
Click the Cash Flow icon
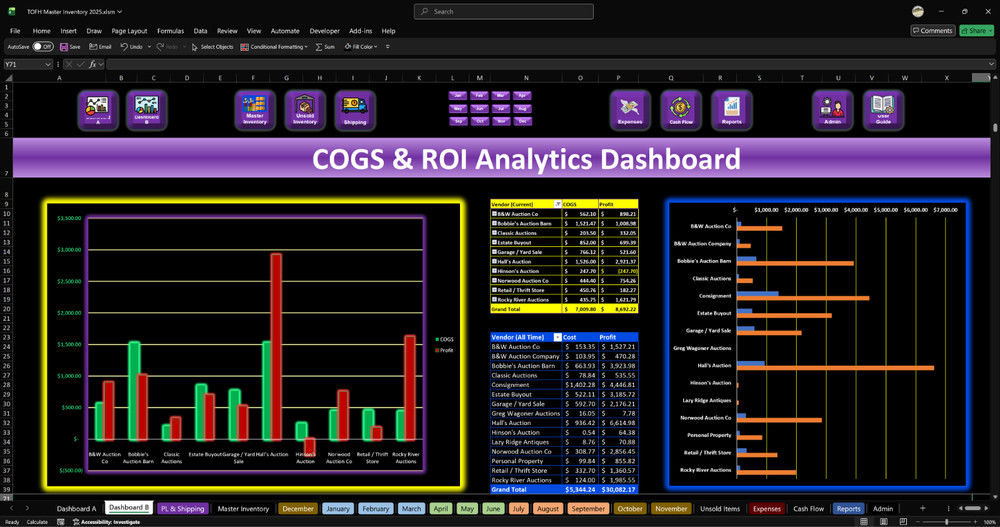click(681, 109)
